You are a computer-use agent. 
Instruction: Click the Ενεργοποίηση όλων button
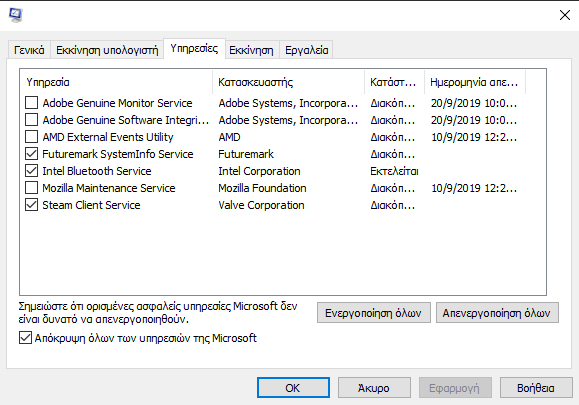tap(373, 313)
